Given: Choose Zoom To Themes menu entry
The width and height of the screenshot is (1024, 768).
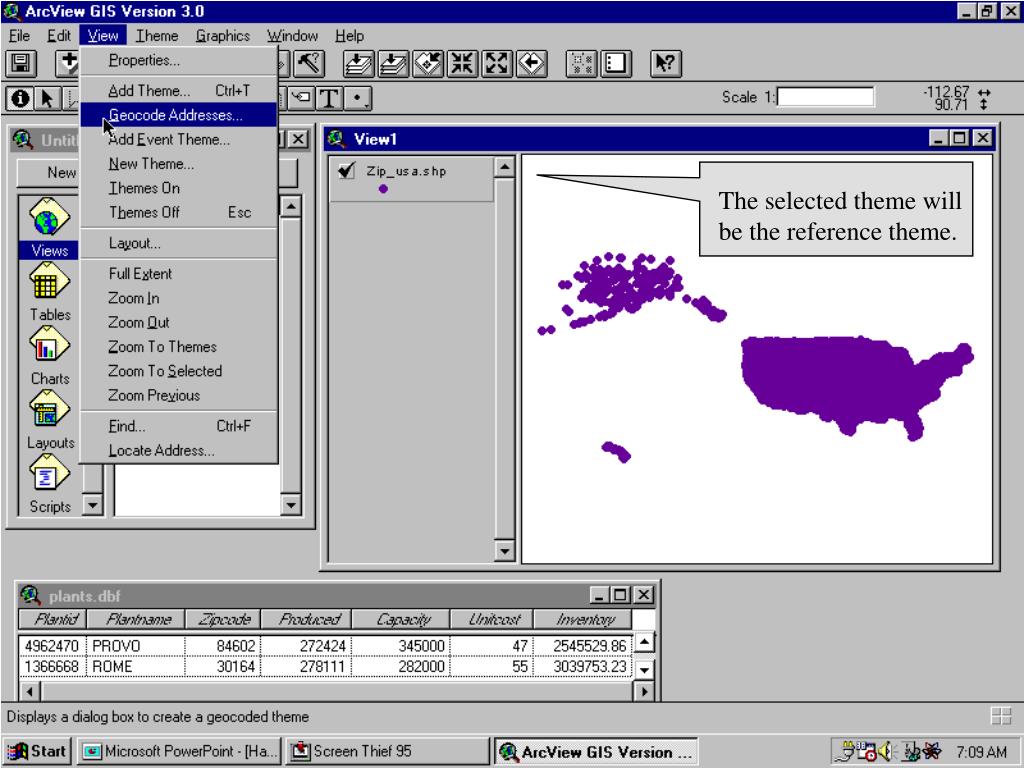Looking at the screenshot, I should click(x=178, y=347).
